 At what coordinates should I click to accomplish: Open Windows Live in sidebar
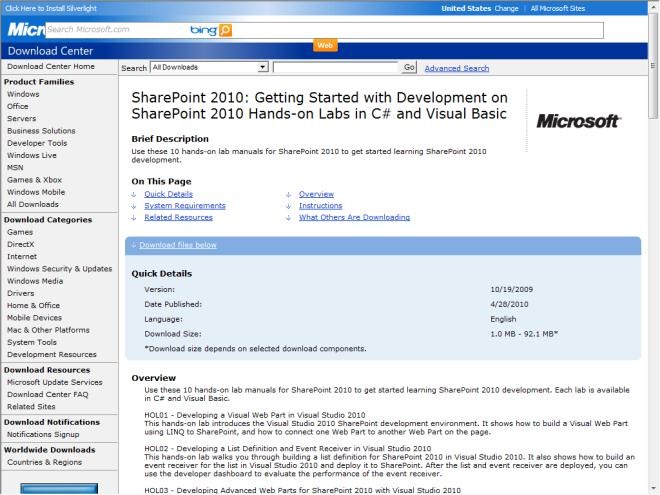(32, 155)
